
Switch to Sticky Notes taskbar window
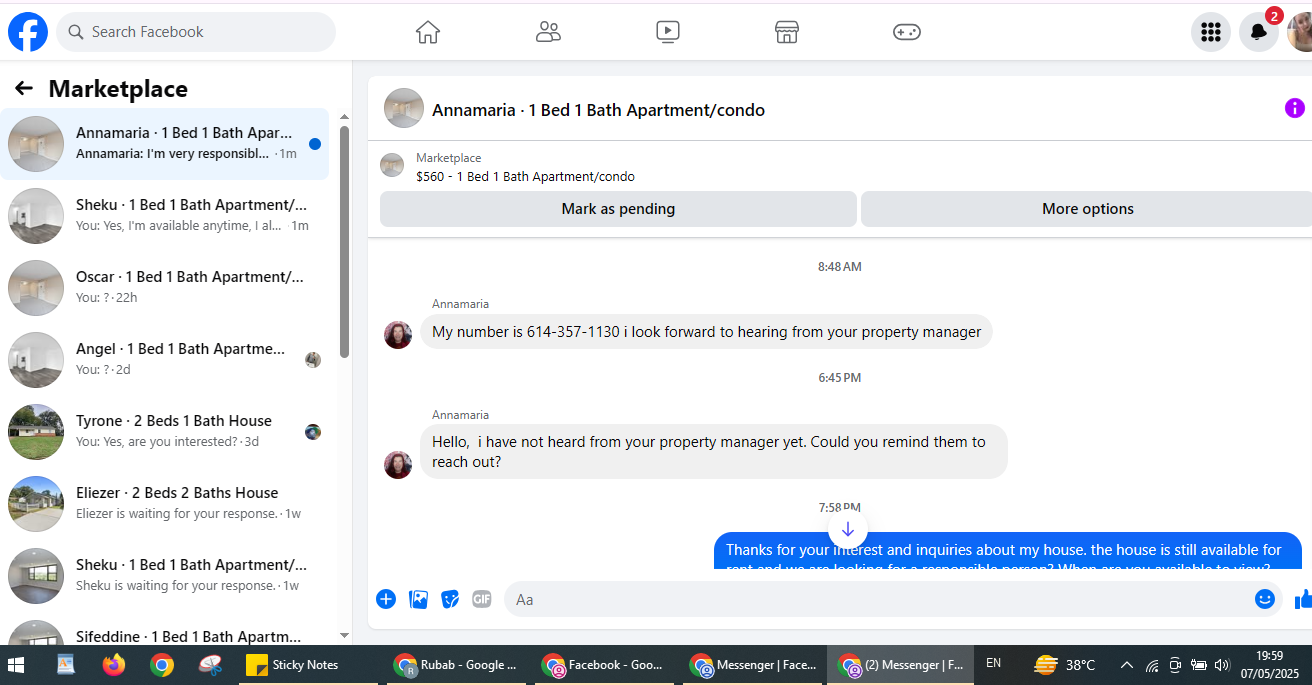(309, 665)
